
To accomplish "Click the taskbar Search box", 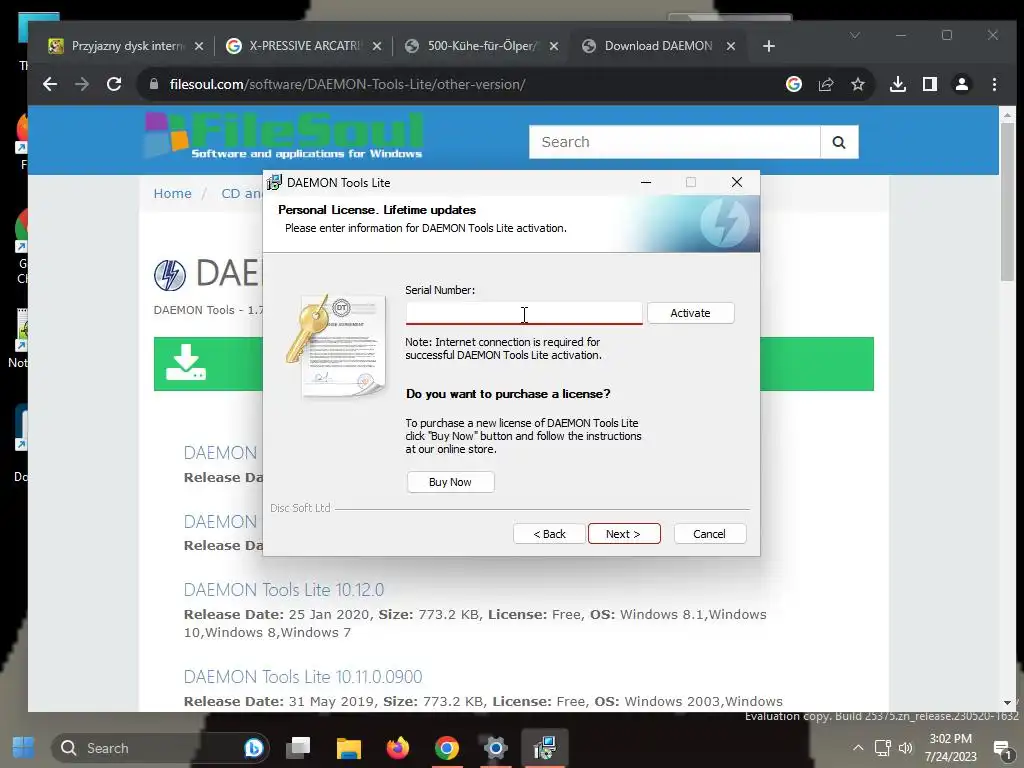I will [160, 748].
